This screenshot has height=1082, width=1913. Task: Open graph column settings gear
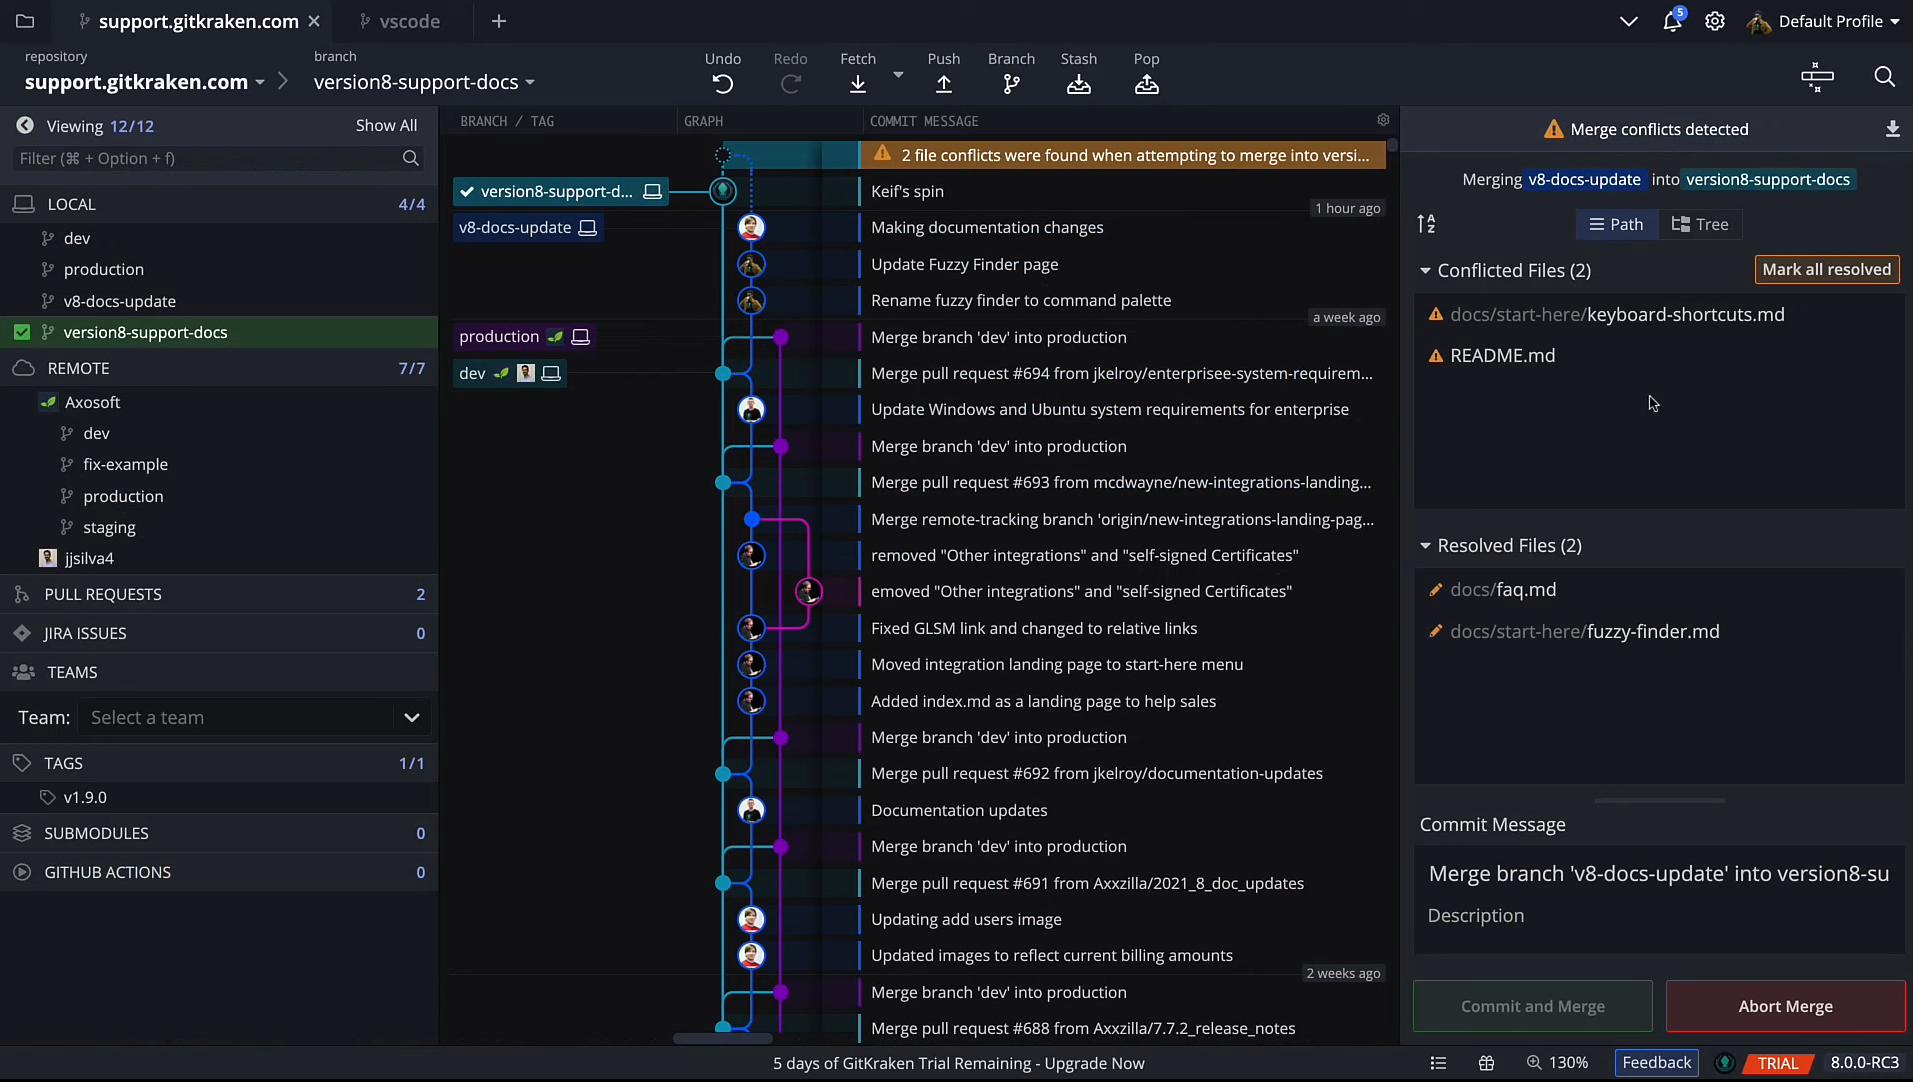click(1383, 120)
